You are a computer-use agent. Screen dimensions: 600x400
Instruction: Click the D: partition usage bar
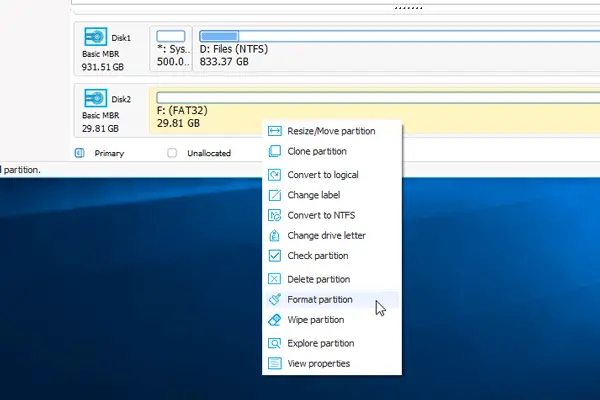pyautogui.click(x=399, y=36)
